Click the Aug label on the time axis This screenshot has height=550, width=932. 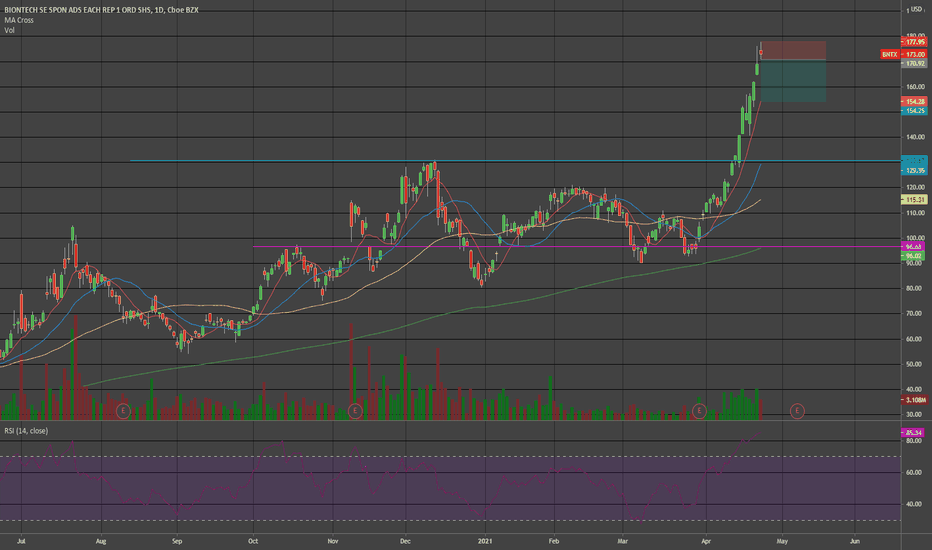pos(101,542)
